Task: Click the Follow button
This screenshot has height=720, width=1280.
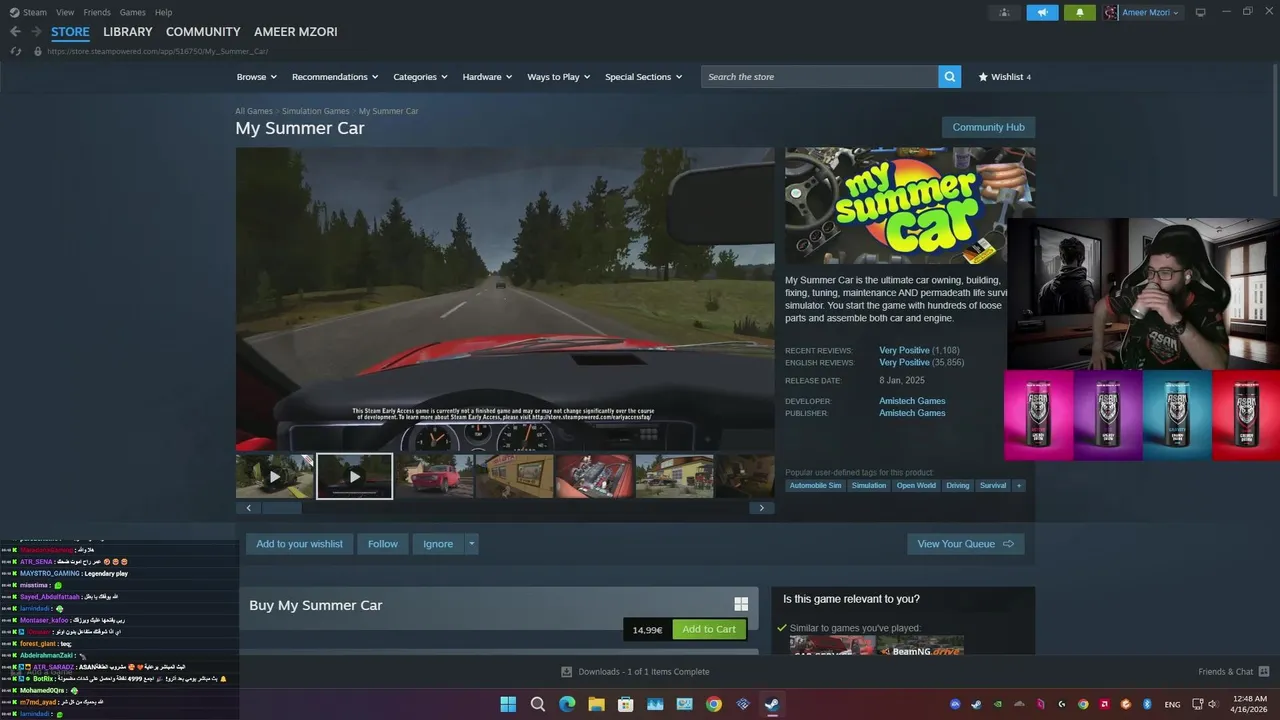Action: [382, 544]
